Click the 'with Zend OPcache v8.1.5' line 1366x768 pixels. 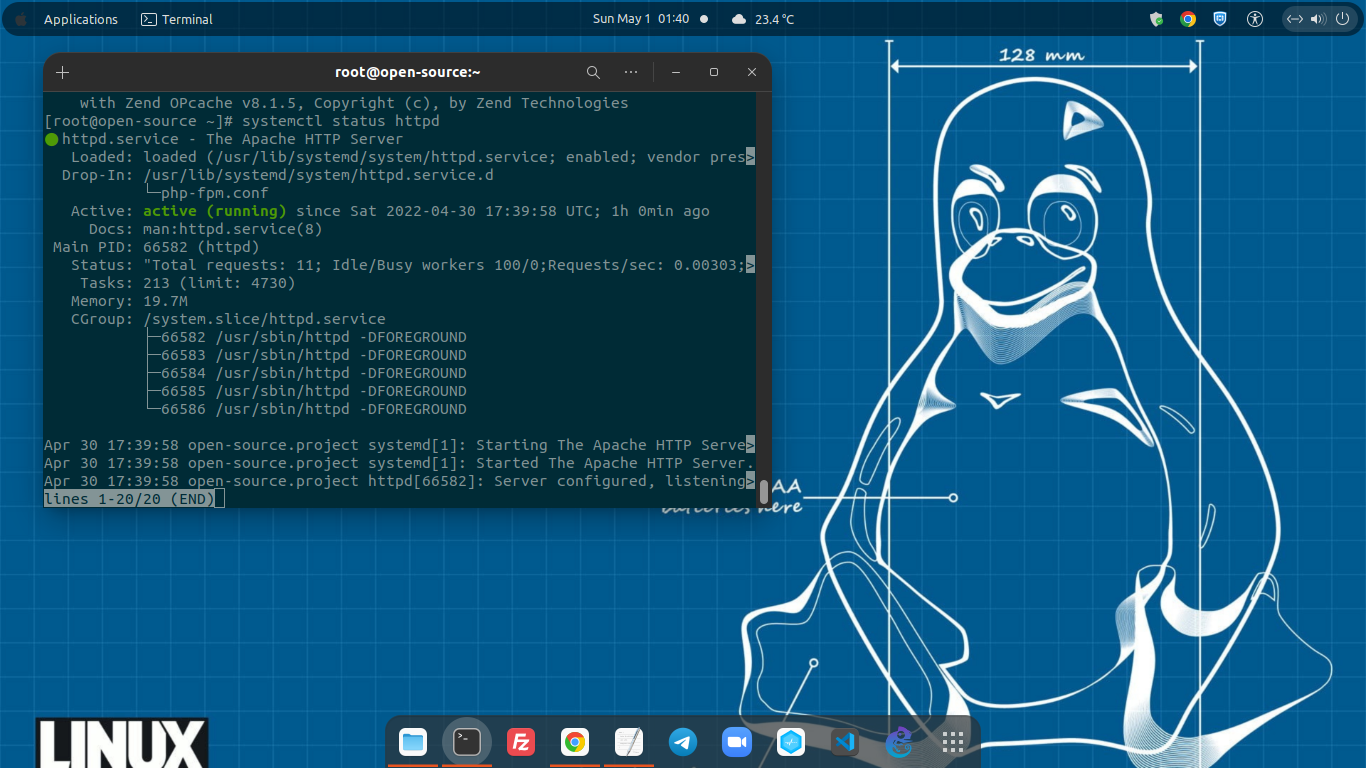click(354, 103)
